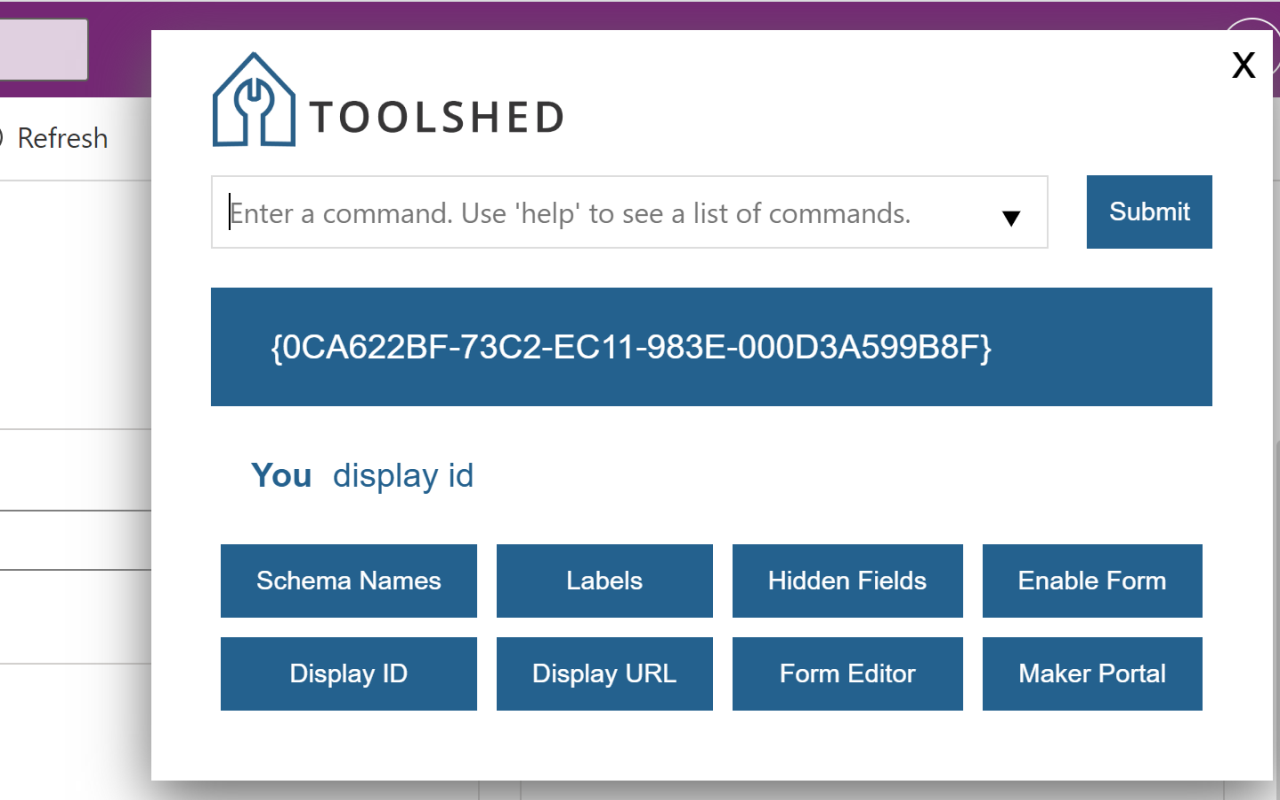Click the 'display id' command history entry
Image resolution: width=1280 pixels, height=800 pixels.
pos(403,476)
